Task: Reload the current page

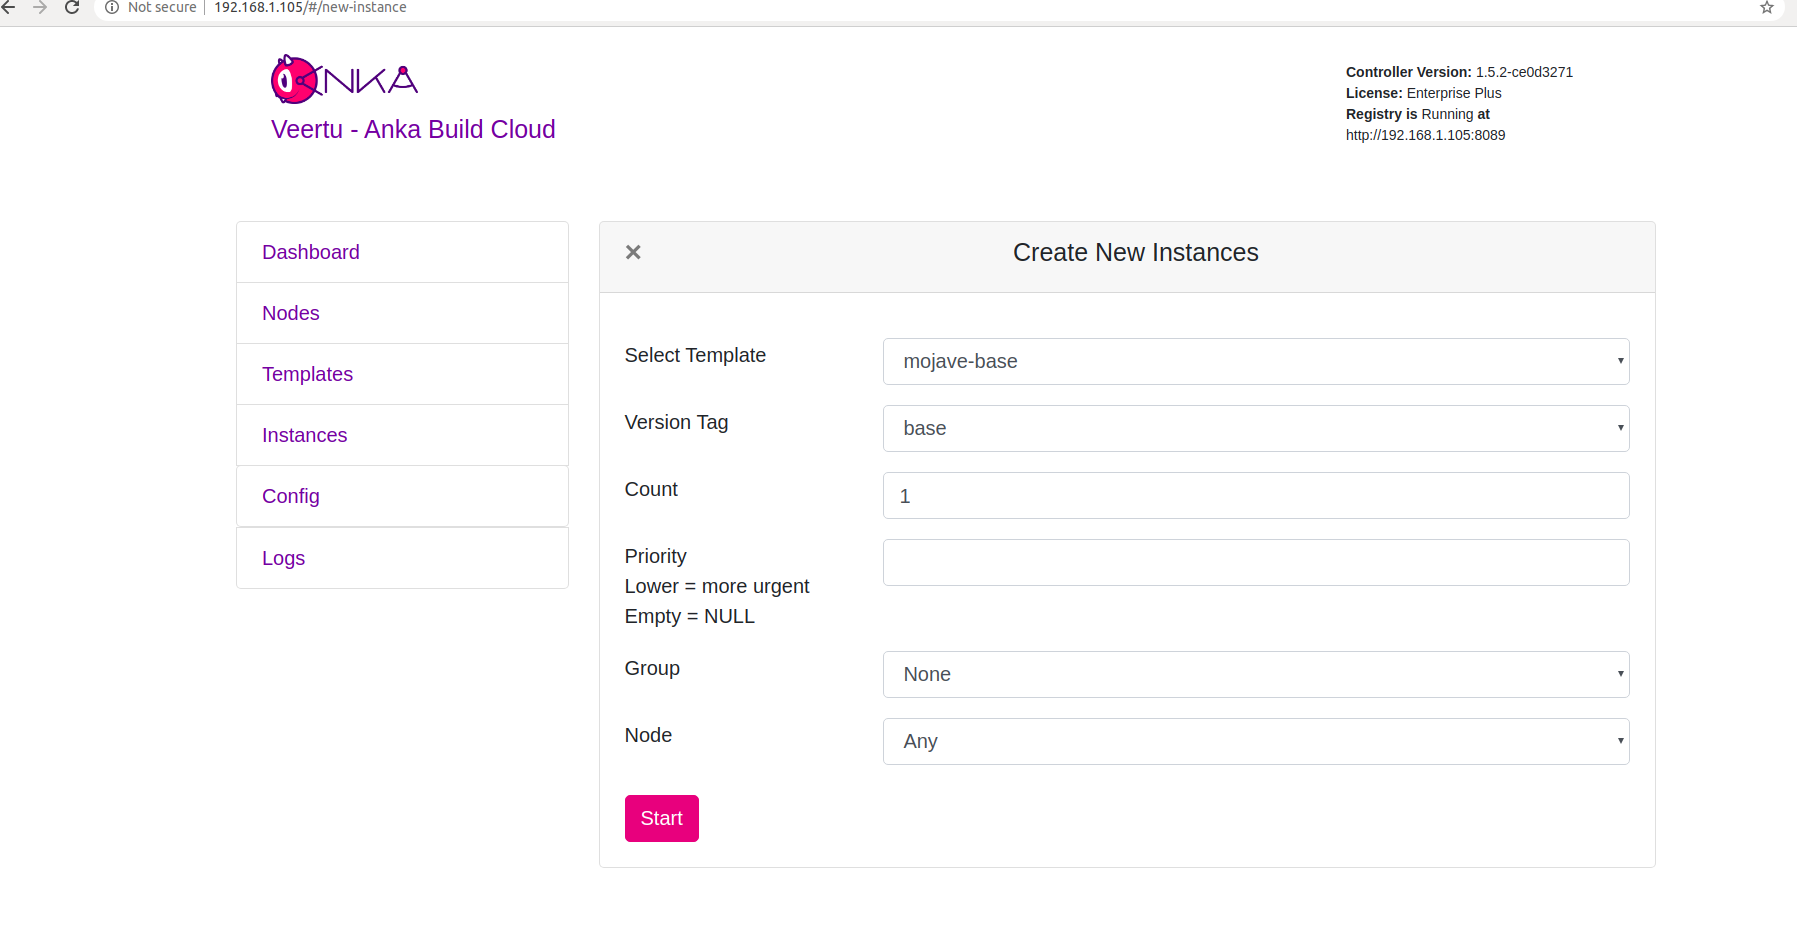Action: tap(70, 7)
